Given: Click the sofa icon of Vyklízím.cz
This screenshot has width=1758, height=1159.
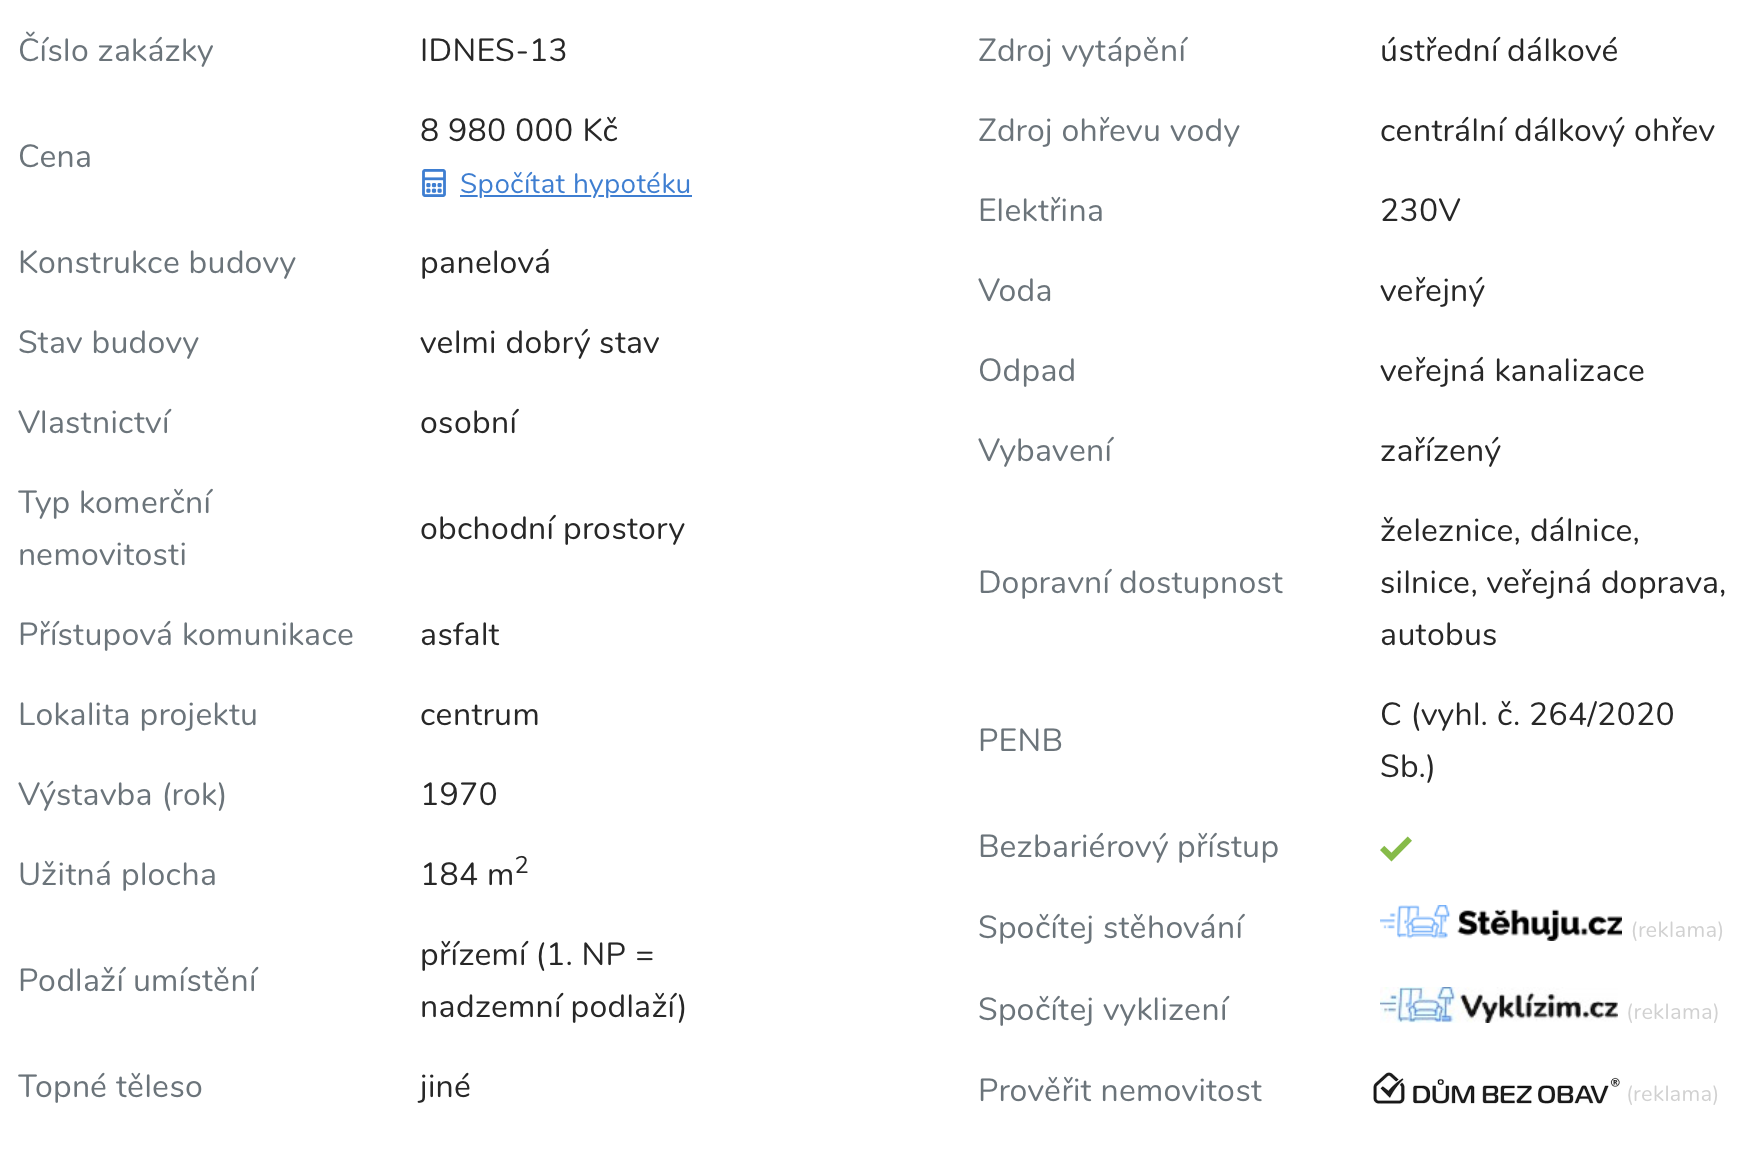Looking at the screenshot, I should [x=1418, y=1005].
